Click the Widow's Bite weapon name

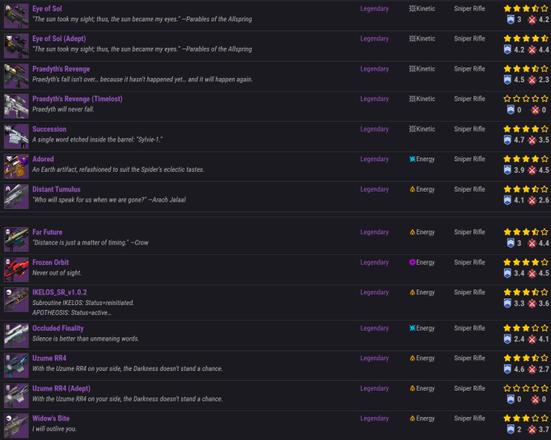click(x=51, y=419)
